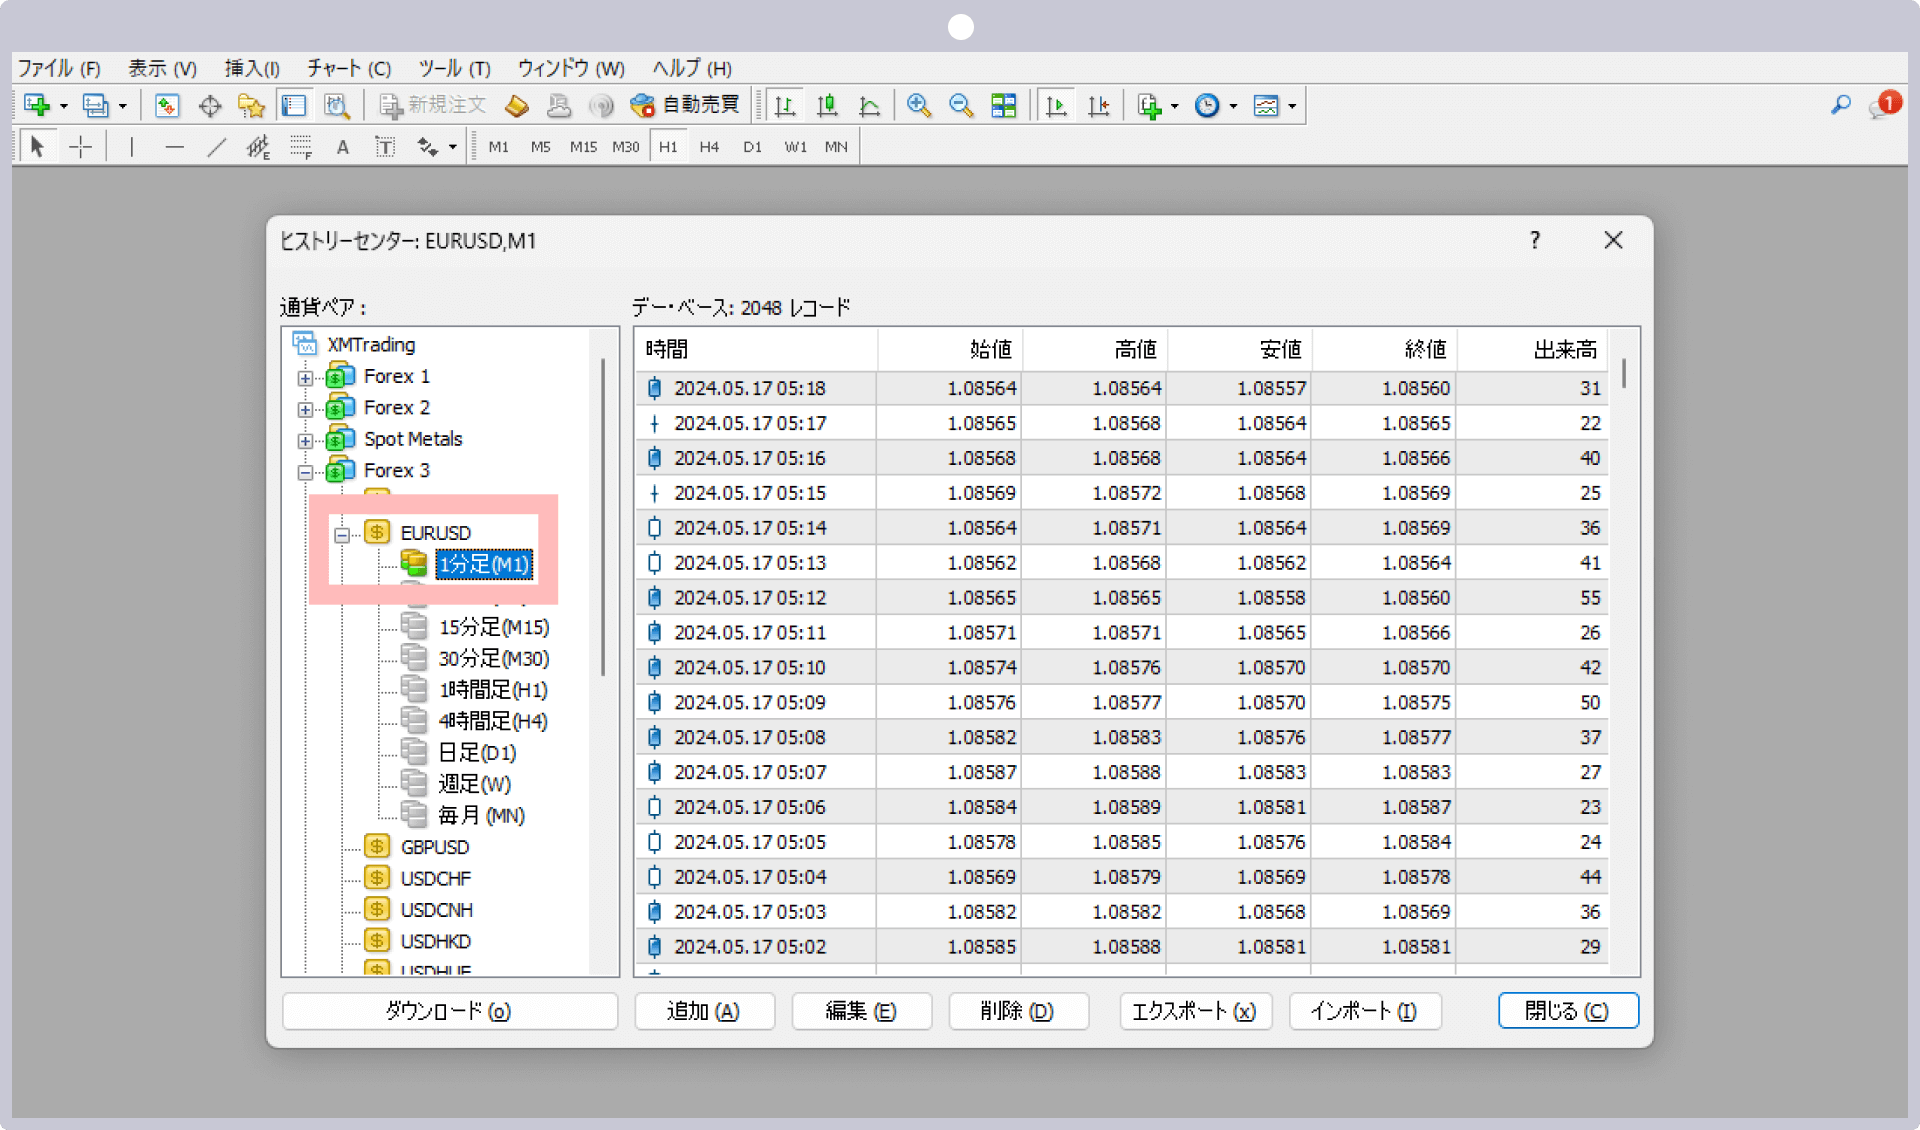Toggle chart shift icon
The image size is (1920, 1130).
click(1098, 105)
